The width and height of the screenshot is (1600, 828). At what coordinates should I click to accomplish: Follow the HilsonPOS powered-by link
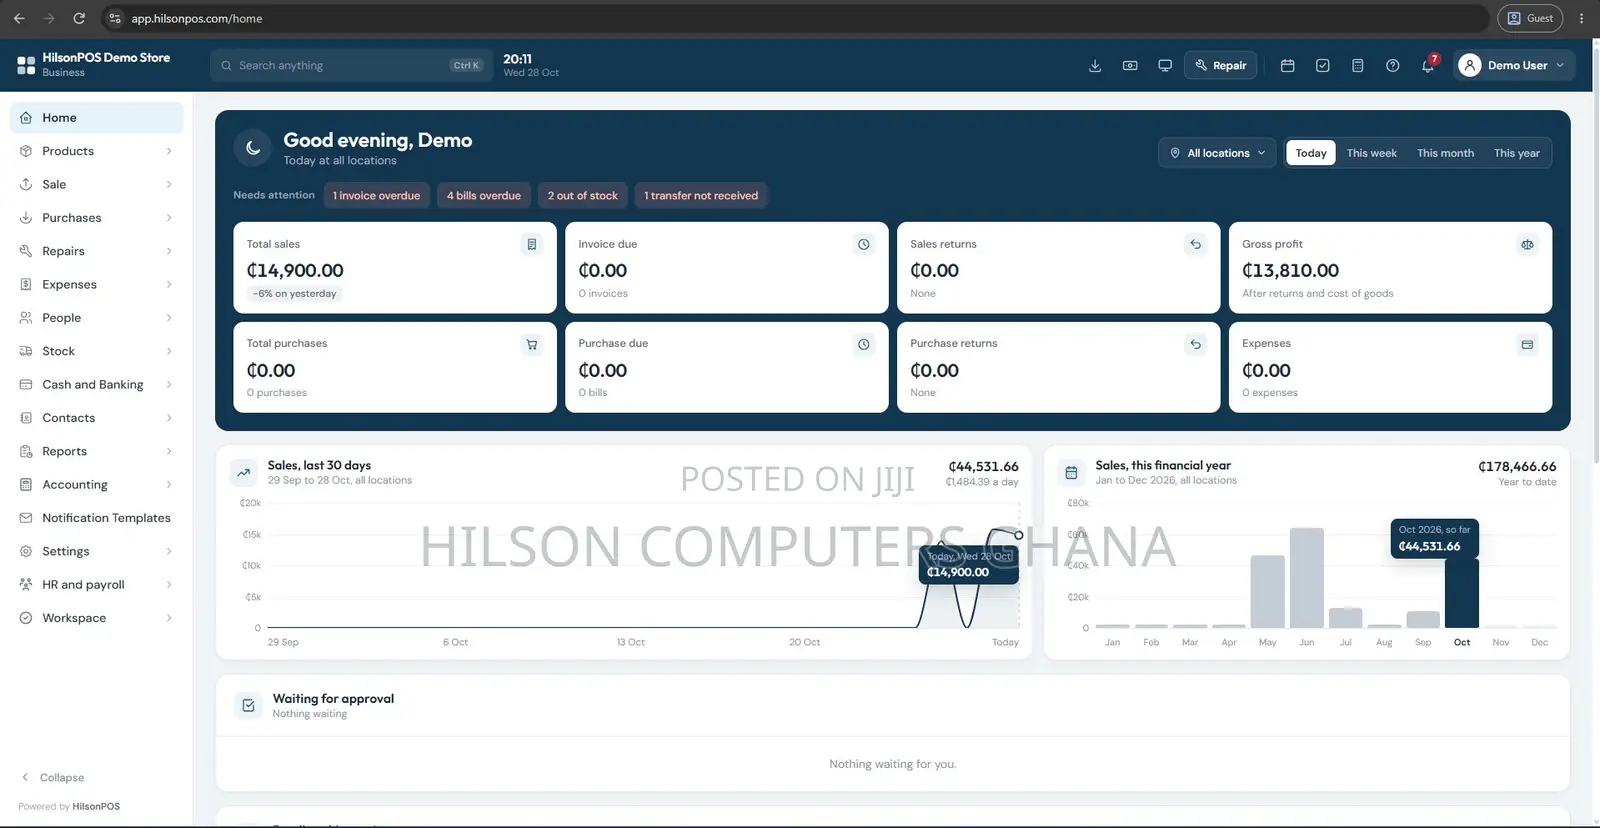click(x=96, y=807)
